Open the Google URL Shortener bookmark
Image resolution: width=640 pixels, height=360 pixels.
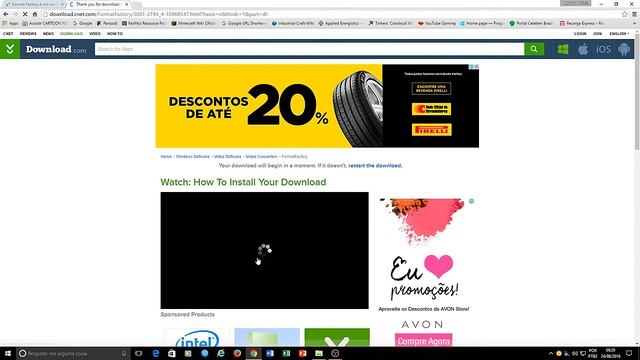click(x=244, y=23)
